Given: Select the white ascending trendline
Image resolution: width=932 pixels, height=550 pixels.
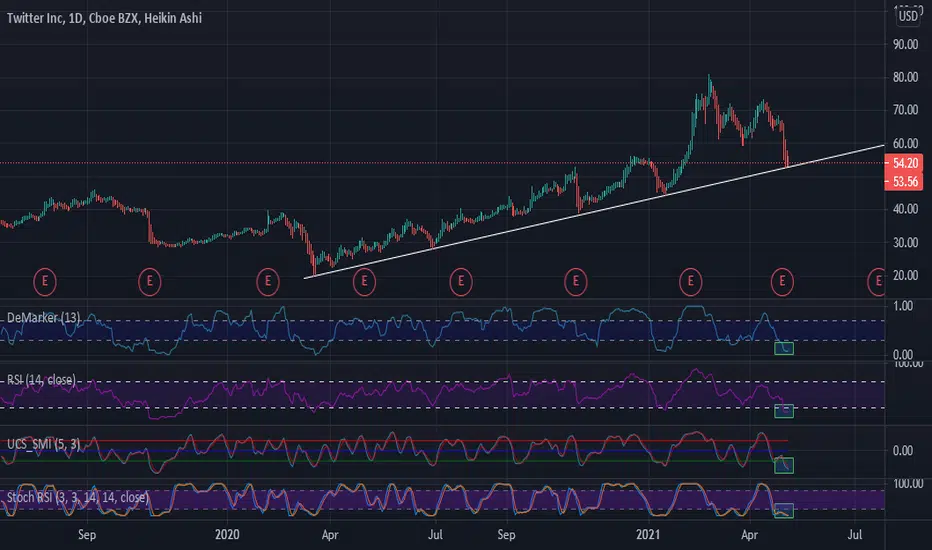Looking at the screenshot, I should point(594,211).
